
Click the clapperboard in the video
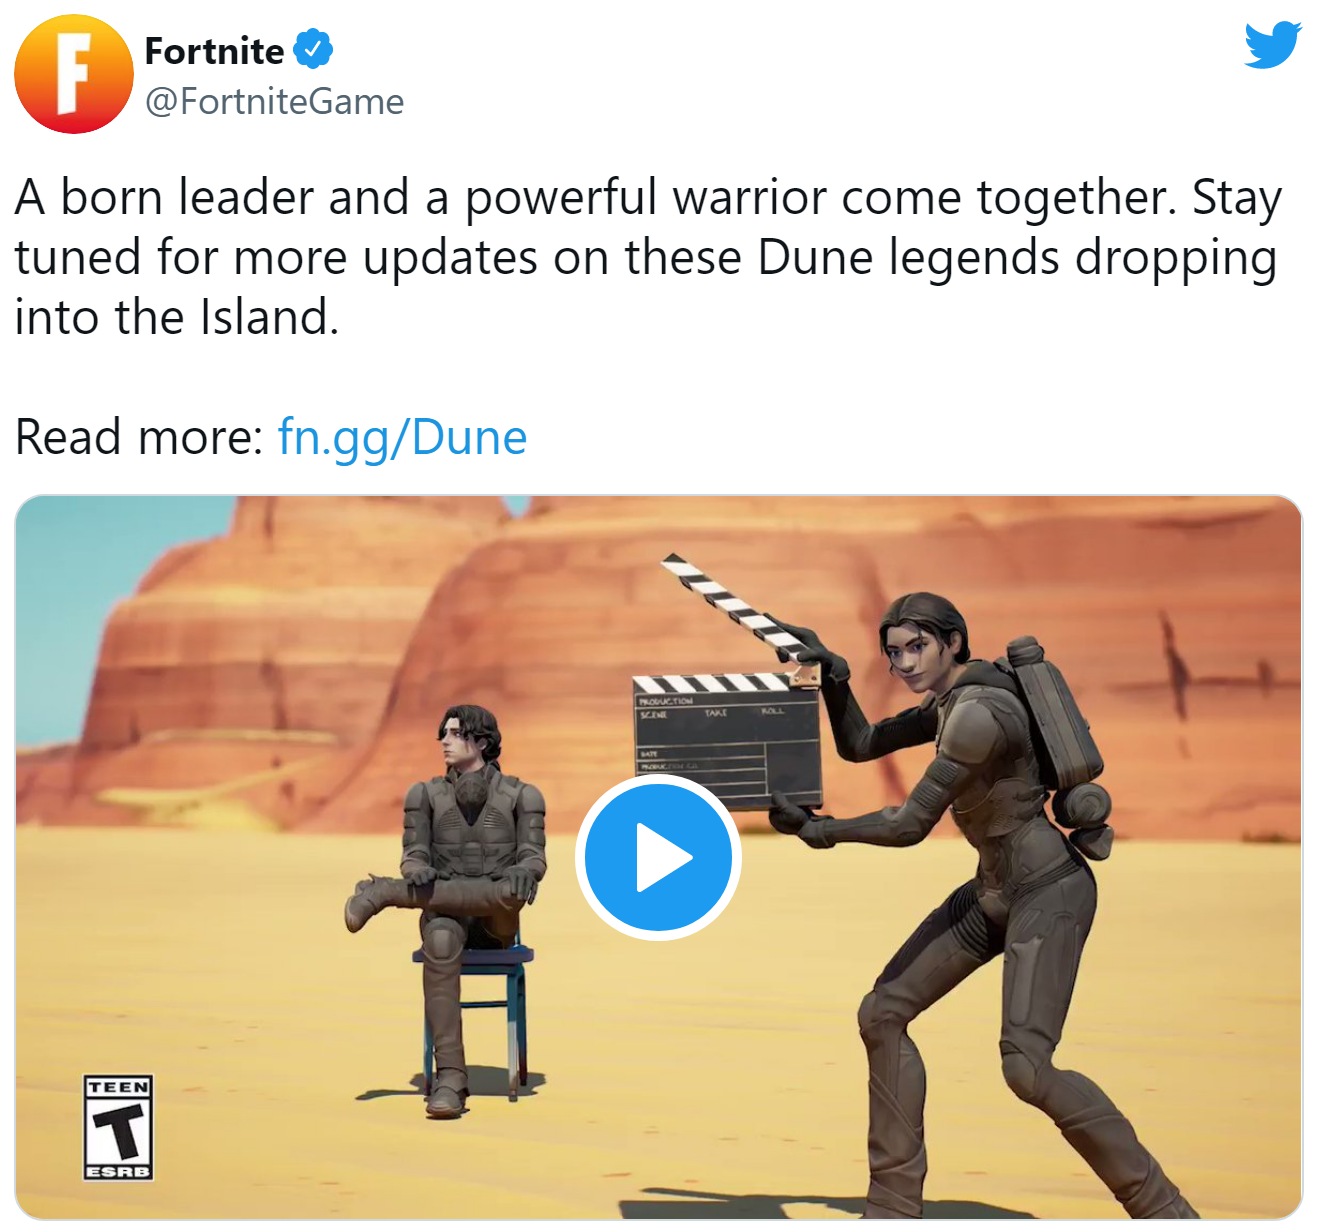728,740
